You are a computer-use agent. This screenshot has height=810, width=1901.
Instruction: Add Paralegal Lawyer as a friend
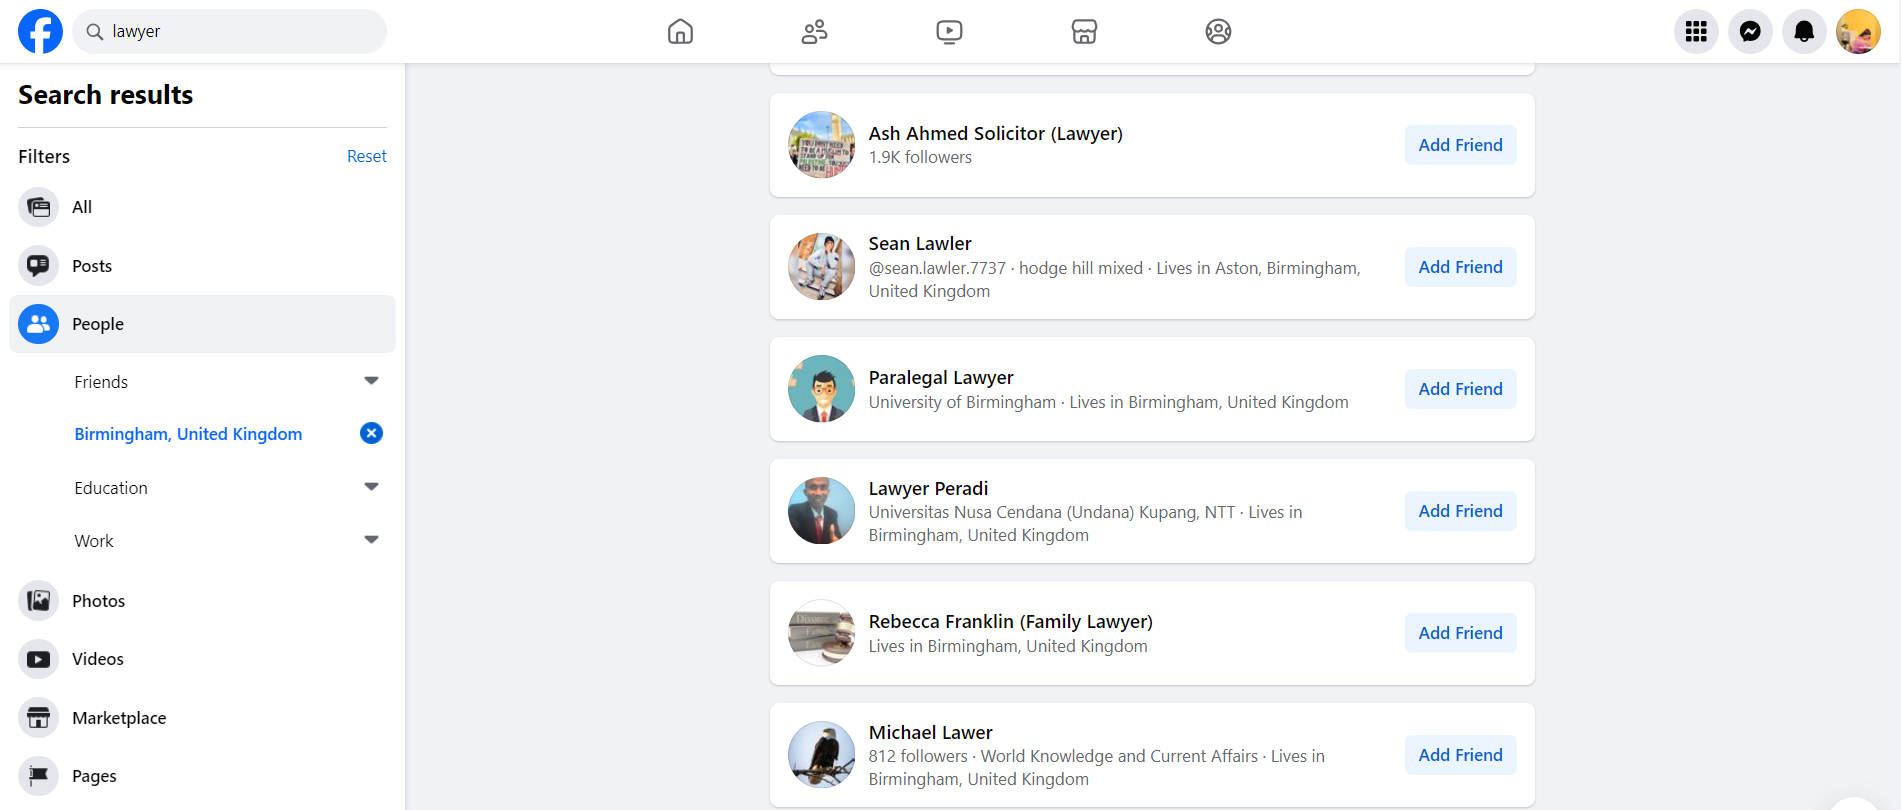[x=1460, y=389]
